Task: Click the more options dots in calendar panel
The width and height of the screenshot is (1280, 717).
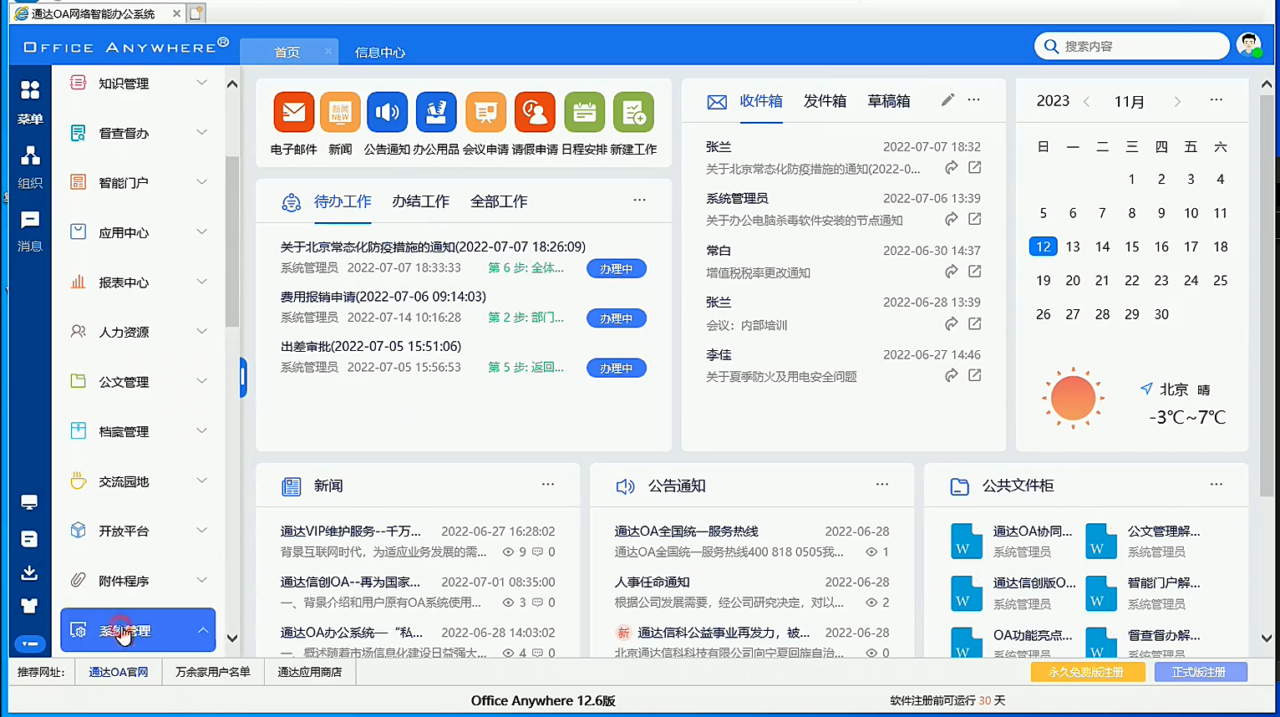Action: click(x=1216, y=100)
